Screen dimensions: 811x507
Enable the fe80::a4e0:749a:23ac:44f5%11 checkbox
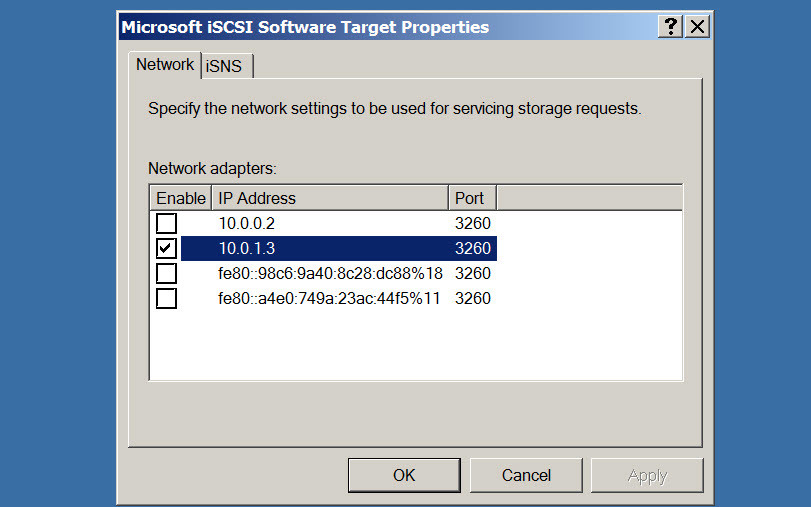(x=166, y=299)
